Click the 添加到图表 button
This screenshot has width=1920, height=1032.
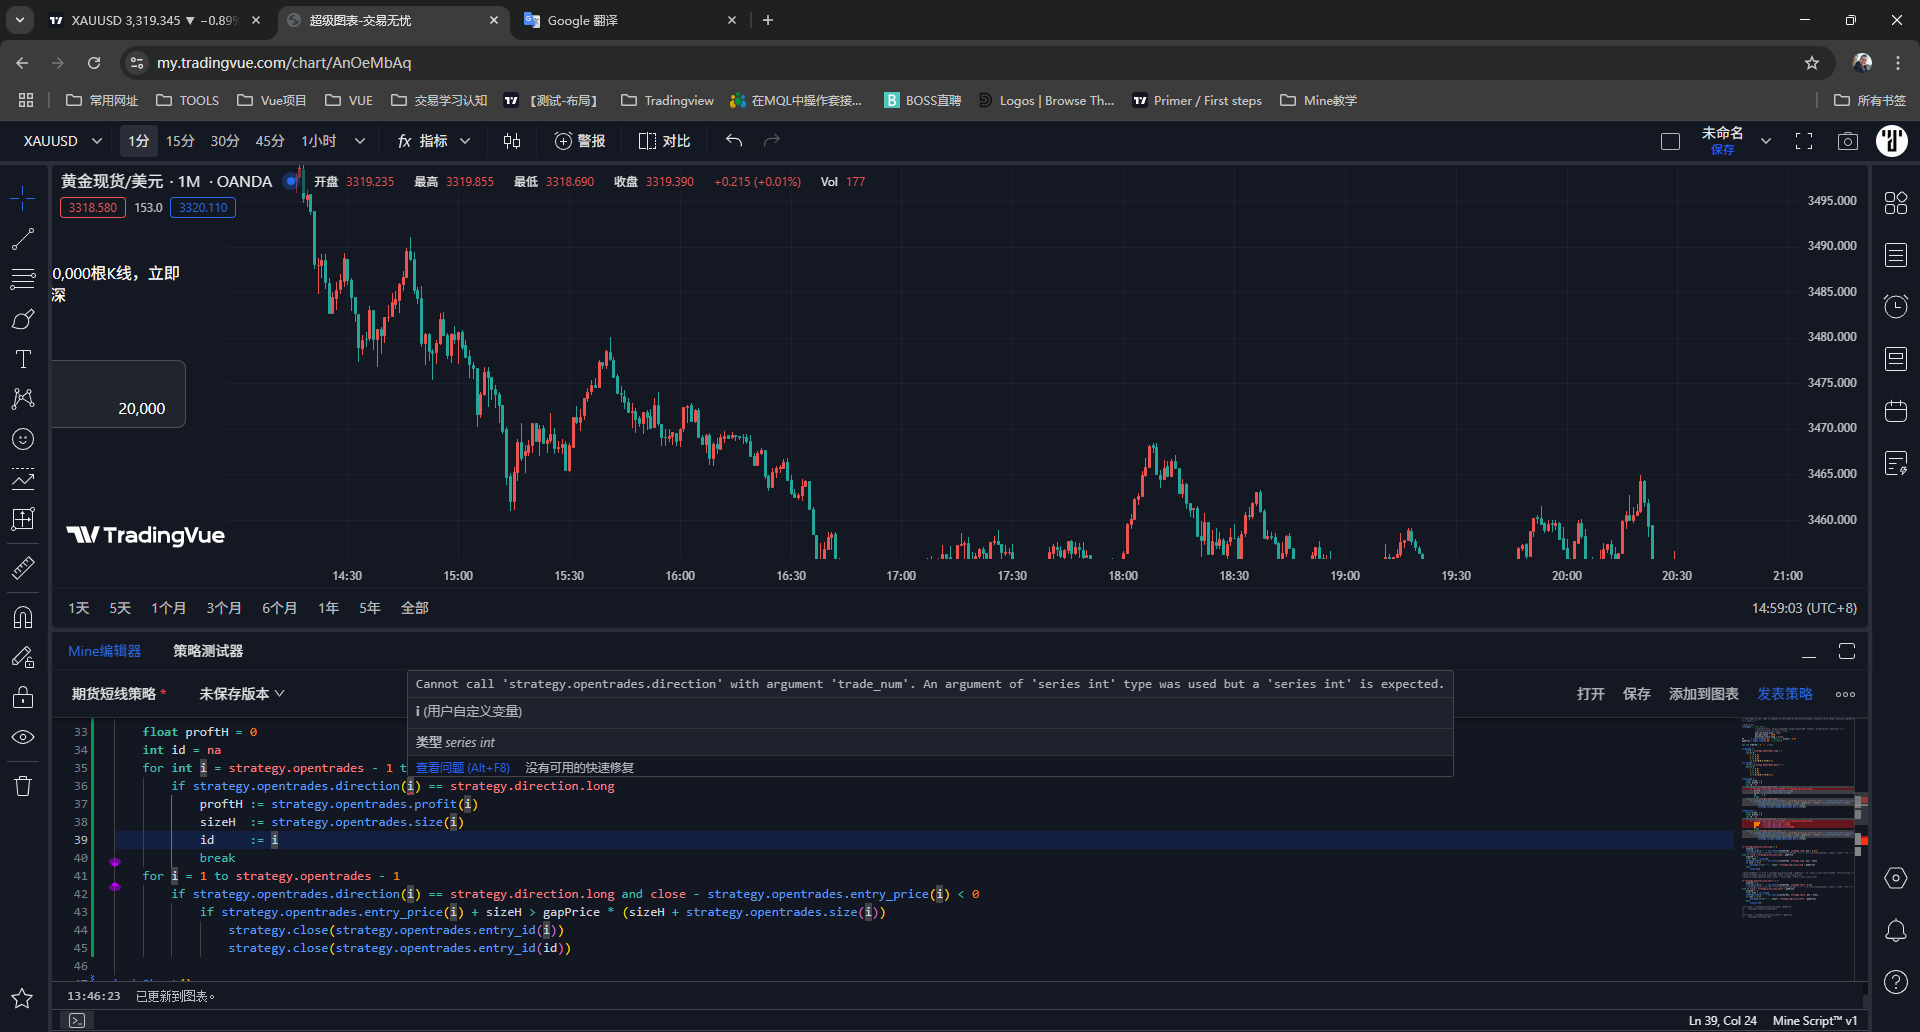[x=1703, y=694]
